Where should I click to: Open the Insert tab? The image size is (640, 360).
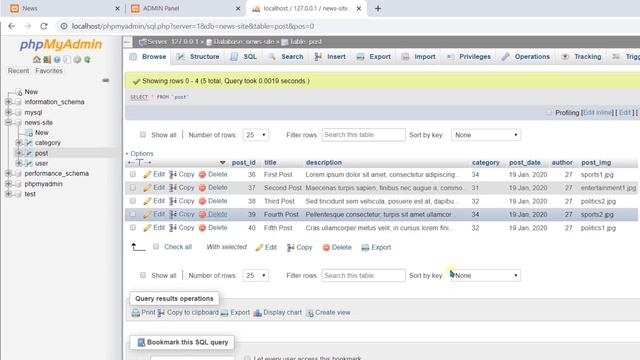coord(330,57)
